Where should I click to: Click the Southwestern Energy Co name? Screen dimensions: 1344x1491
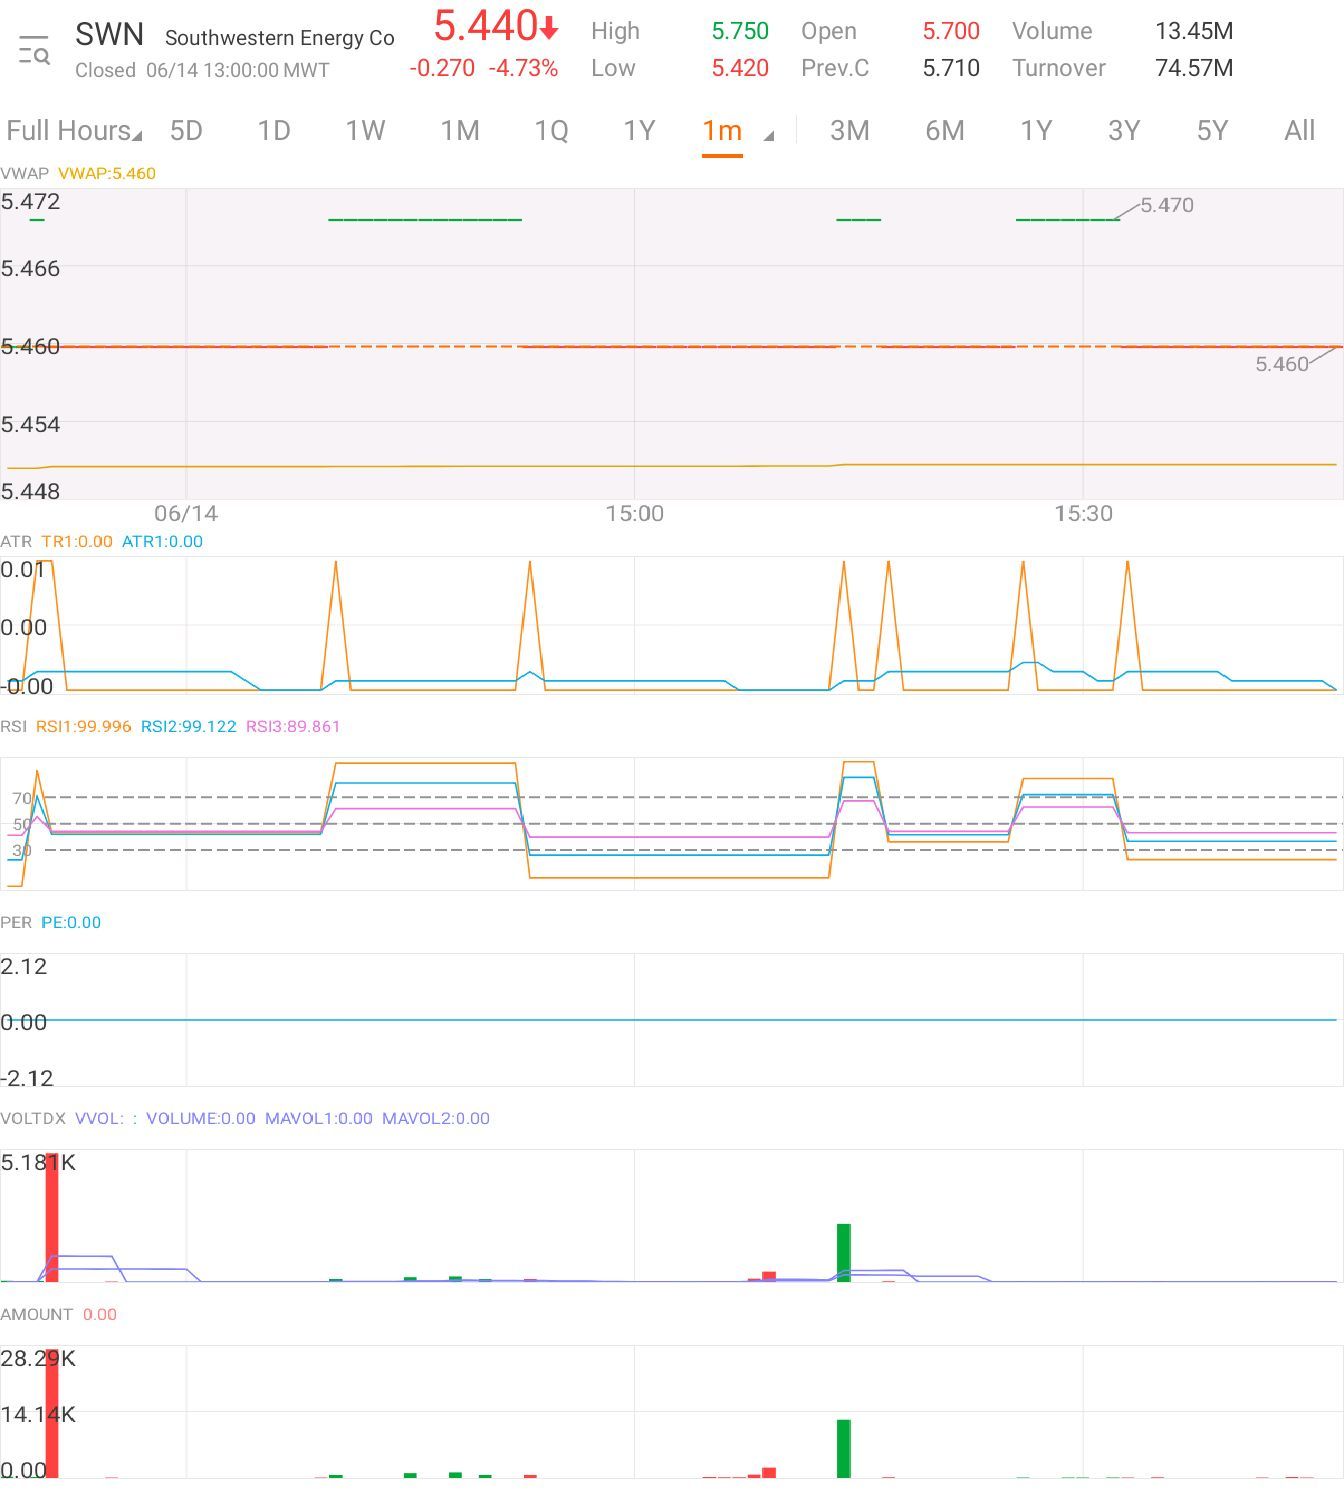[280, 38]
